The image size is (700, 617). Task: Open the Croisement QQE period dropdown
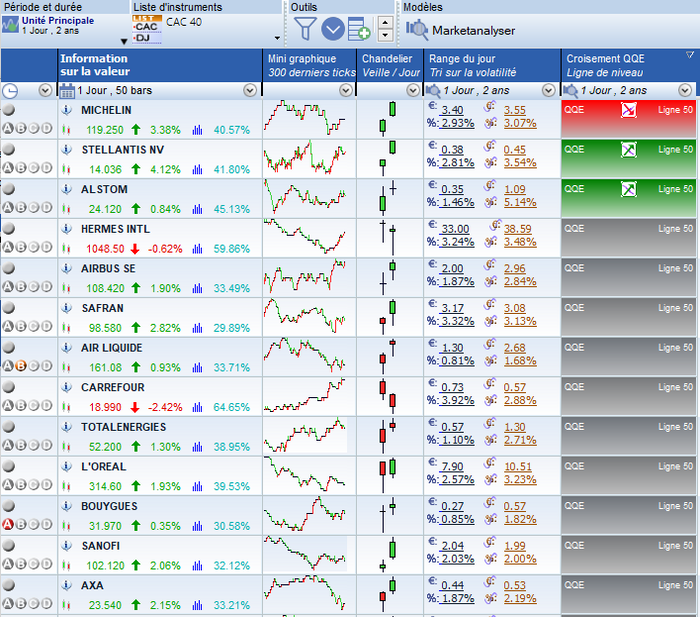685,91
